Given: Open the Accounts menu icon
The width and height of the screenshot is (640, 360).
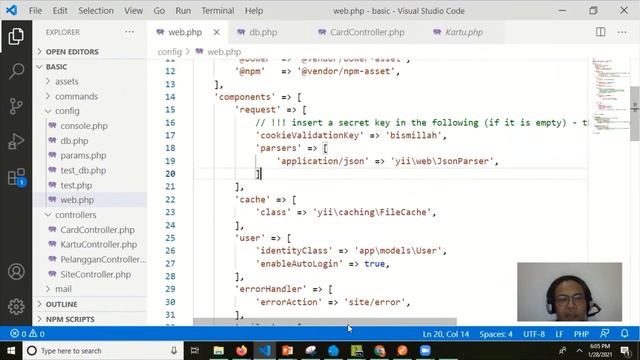Looking at the screenshot, I should (16, 272).
